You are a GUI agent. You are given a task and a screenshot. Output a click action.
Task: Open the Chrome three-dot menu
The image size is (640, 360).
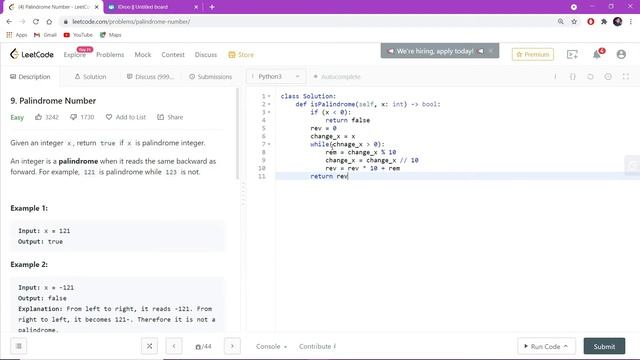[x=631, y=22]
